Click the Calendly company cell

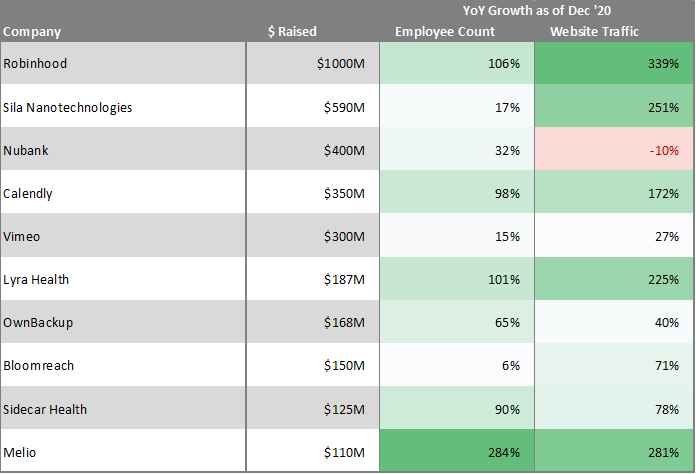(x=123, y=192)
